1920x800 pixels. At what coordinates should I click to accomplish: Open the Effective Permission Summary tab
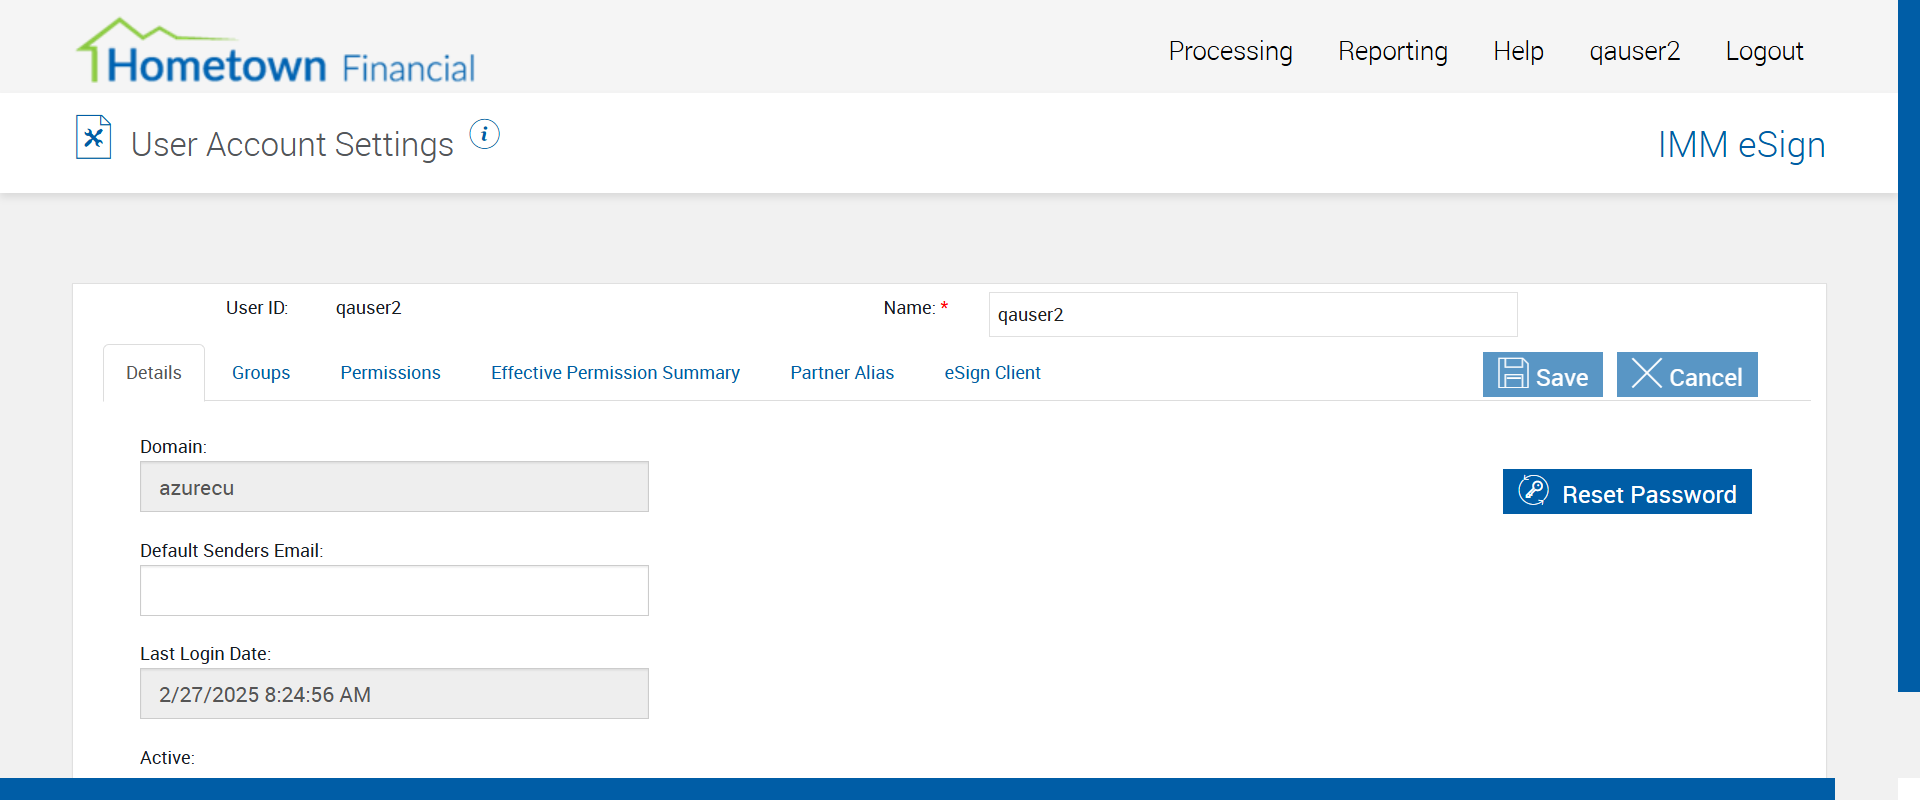click(615, 373)
